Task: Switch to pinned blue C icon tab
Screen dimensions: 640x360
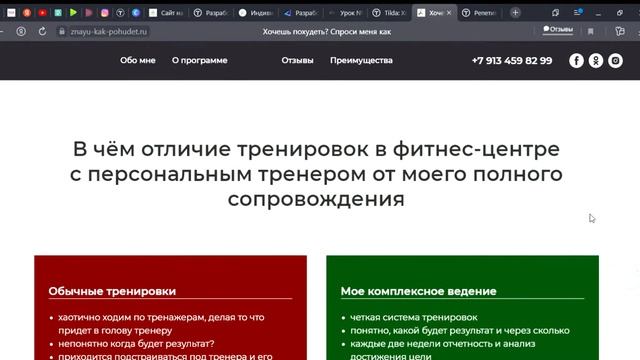Action: click(x=136, y=13)
